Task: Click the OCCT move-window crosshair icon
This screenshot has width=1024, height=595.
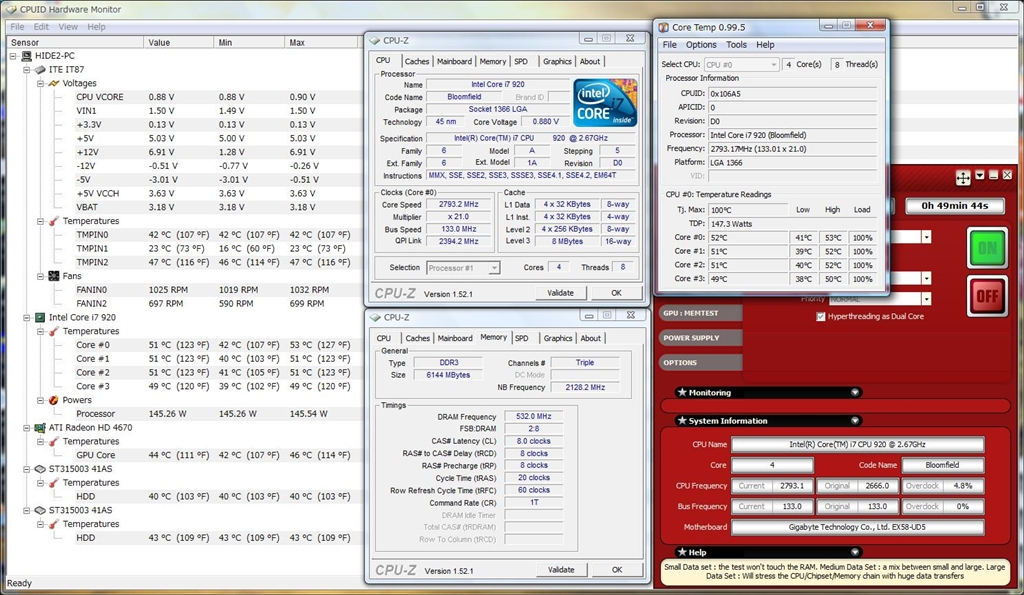Action: click(x=963, y=177)
